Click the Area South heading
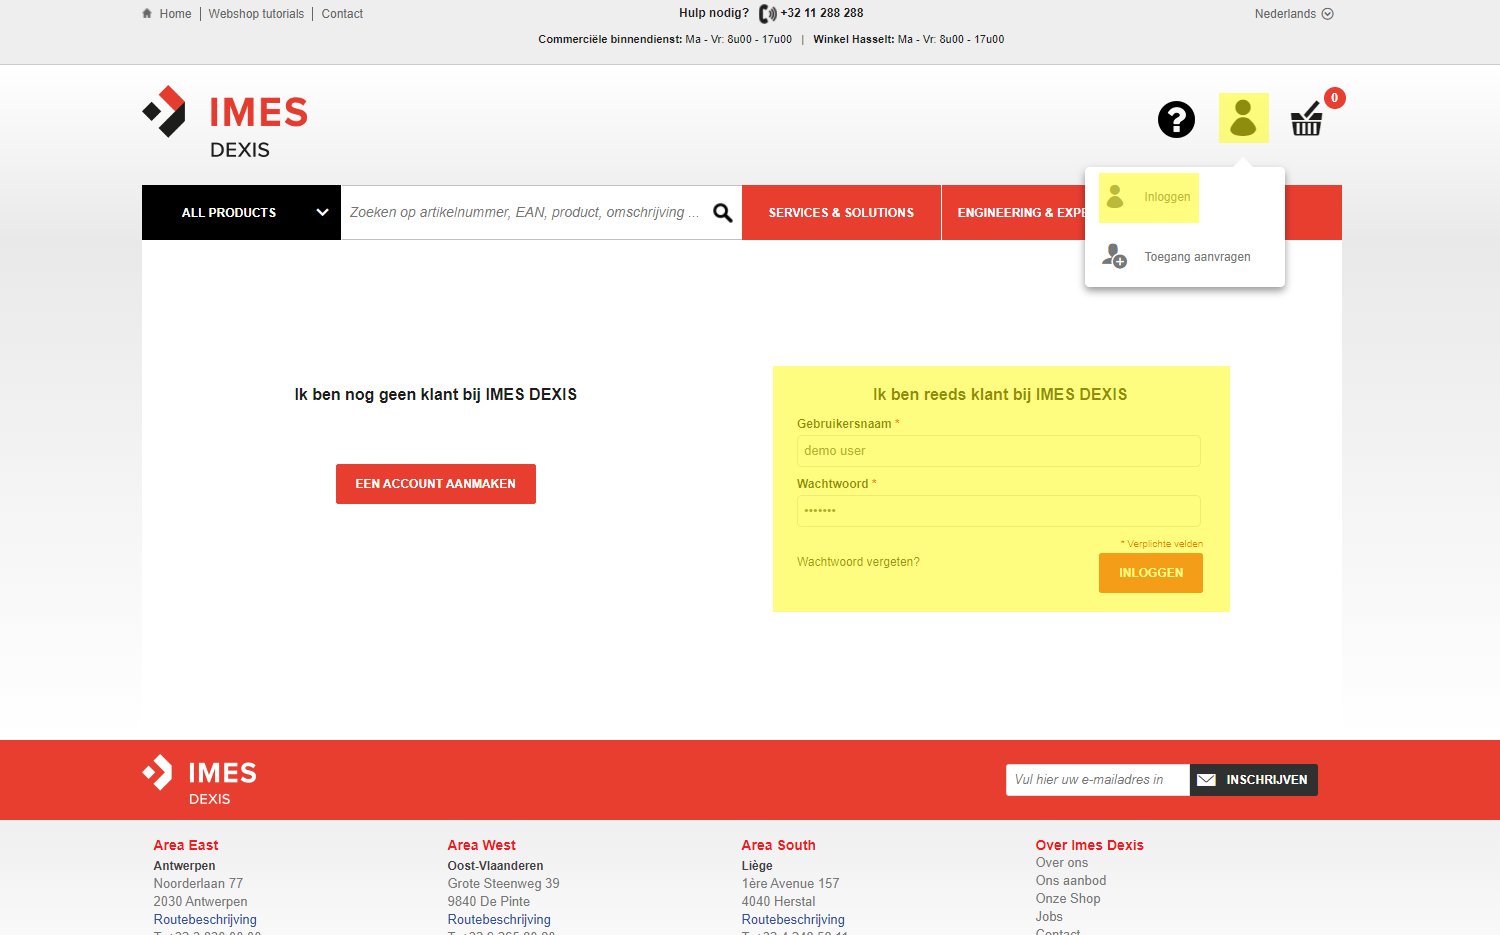The width and height of the screenshot is (1500, 935). pos(779,845)
